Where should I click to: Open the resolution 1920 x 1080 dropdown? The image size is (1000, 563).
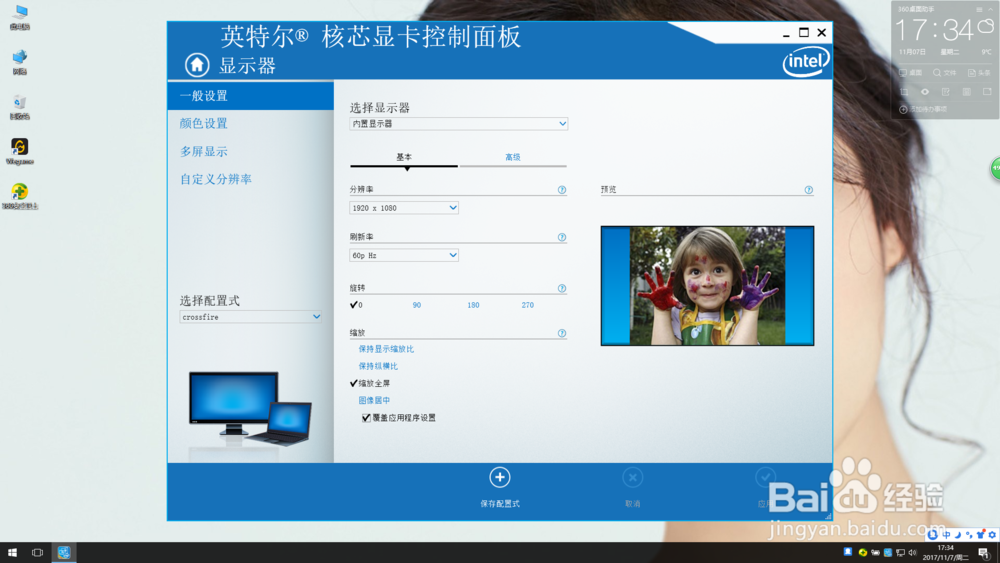point(404,208)
